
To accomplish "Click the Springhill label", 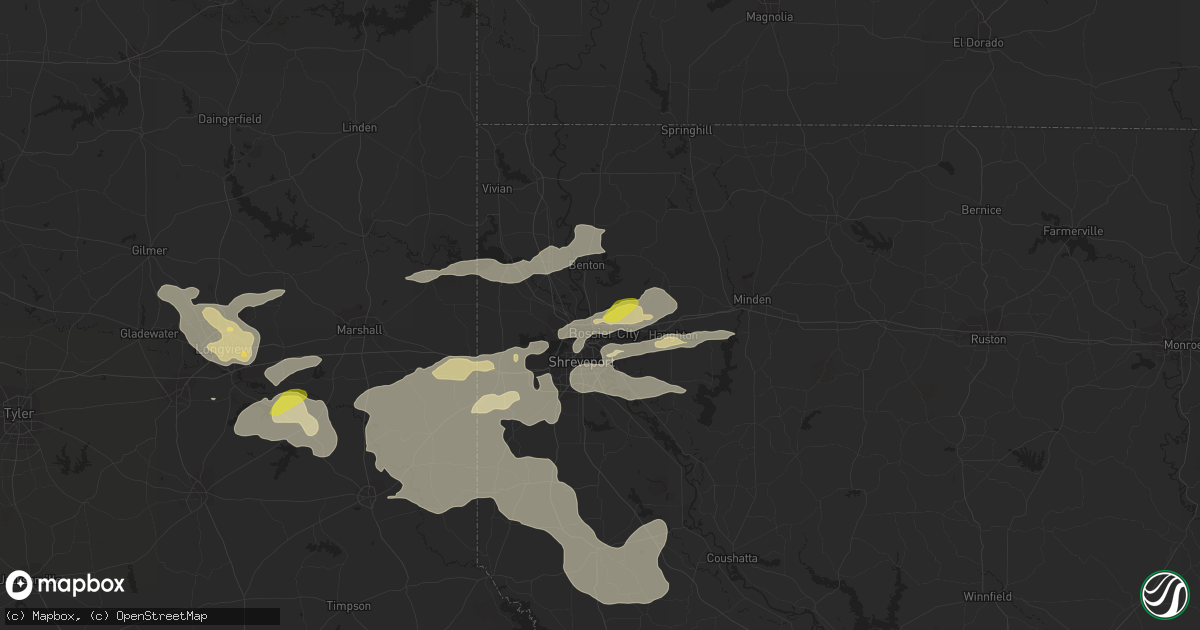I will 686,130.
